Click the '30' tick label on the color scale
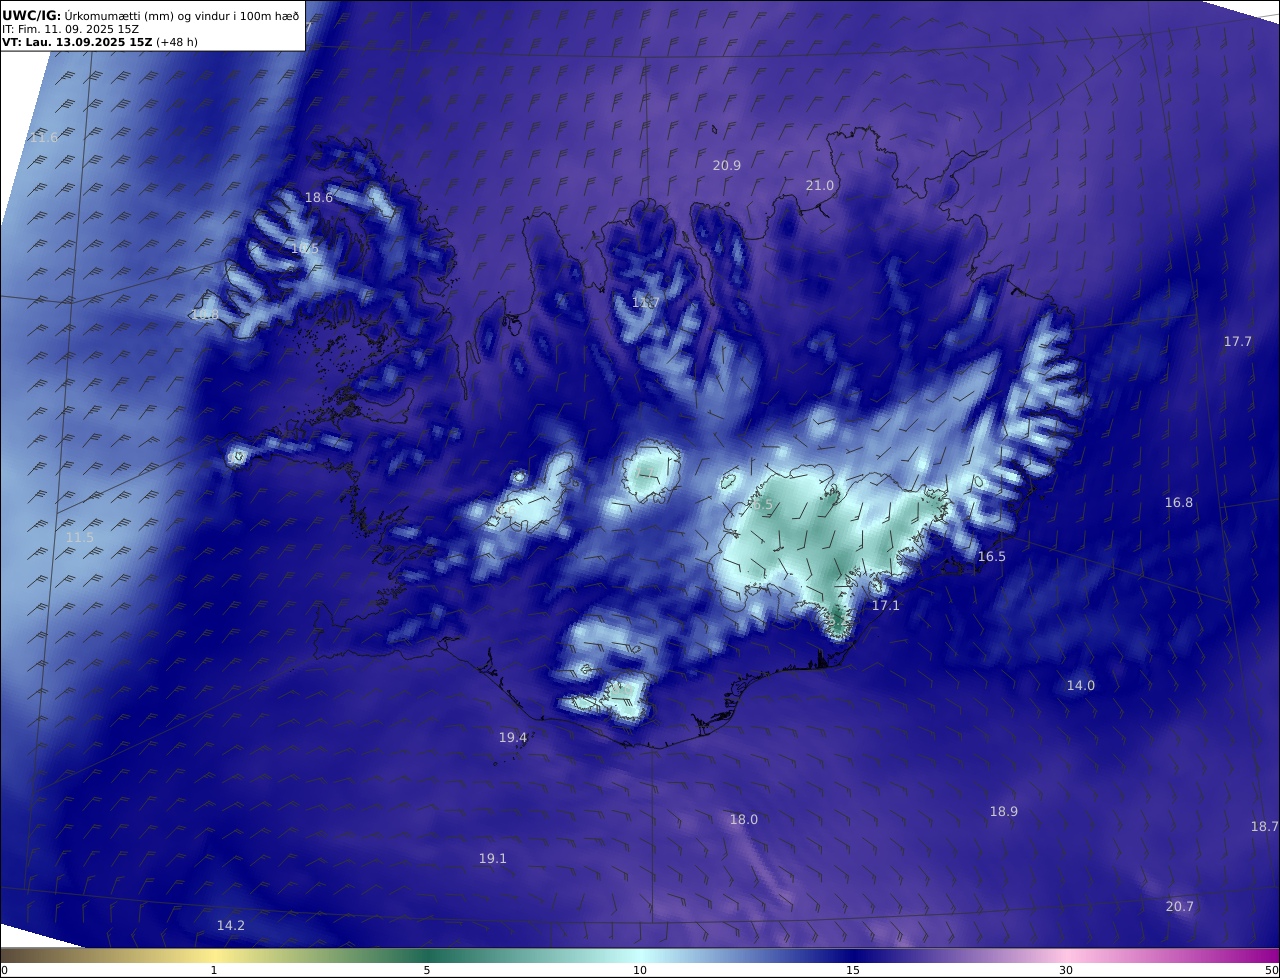 [x=1066, y=971]
